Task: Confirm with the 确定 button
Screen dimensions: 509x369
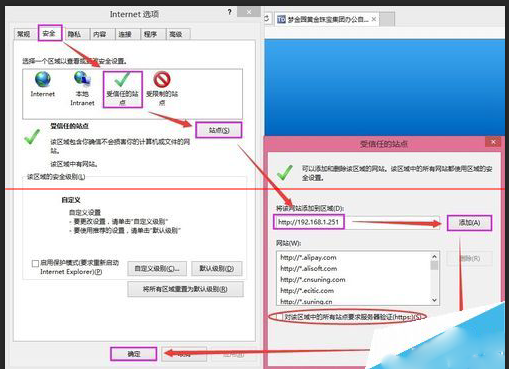Action: (134, 354)
